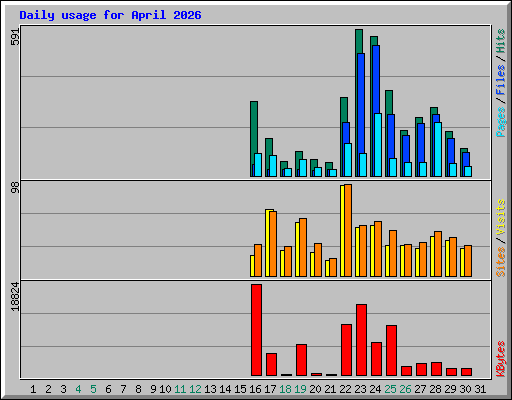
Task: Select day 7 on the x-axis
Action: pyautogui.click(x=123, y=389)
